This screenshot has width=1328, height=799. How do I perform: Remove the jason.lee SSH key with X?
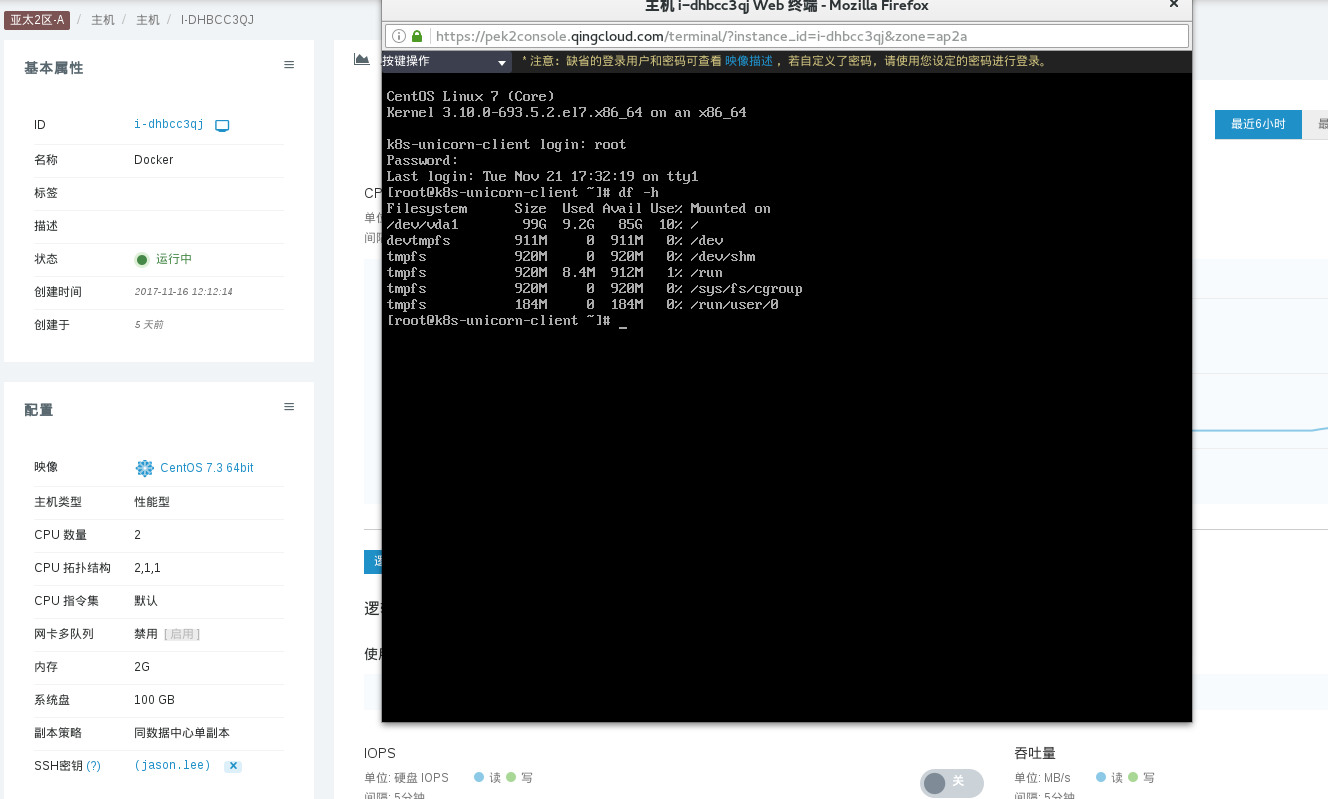pyautogui.click(x=232, y=766)
